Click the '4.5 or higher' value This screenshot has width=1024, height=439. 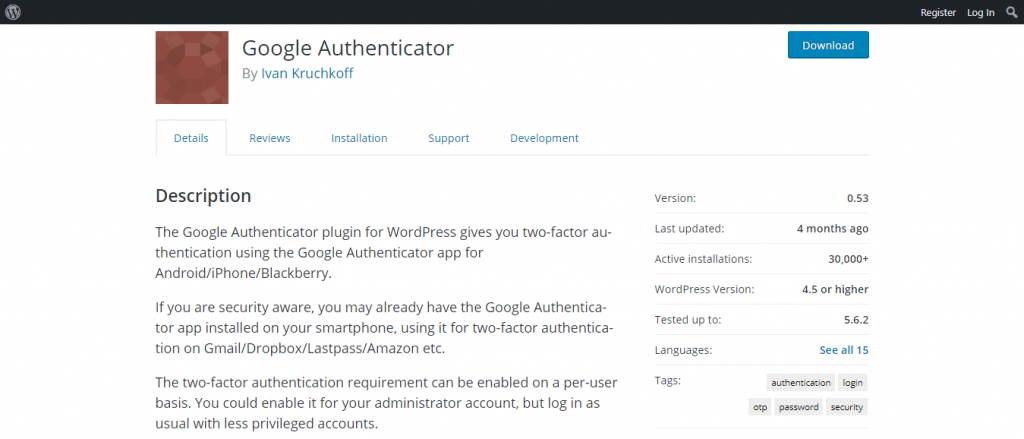[835, 289]
